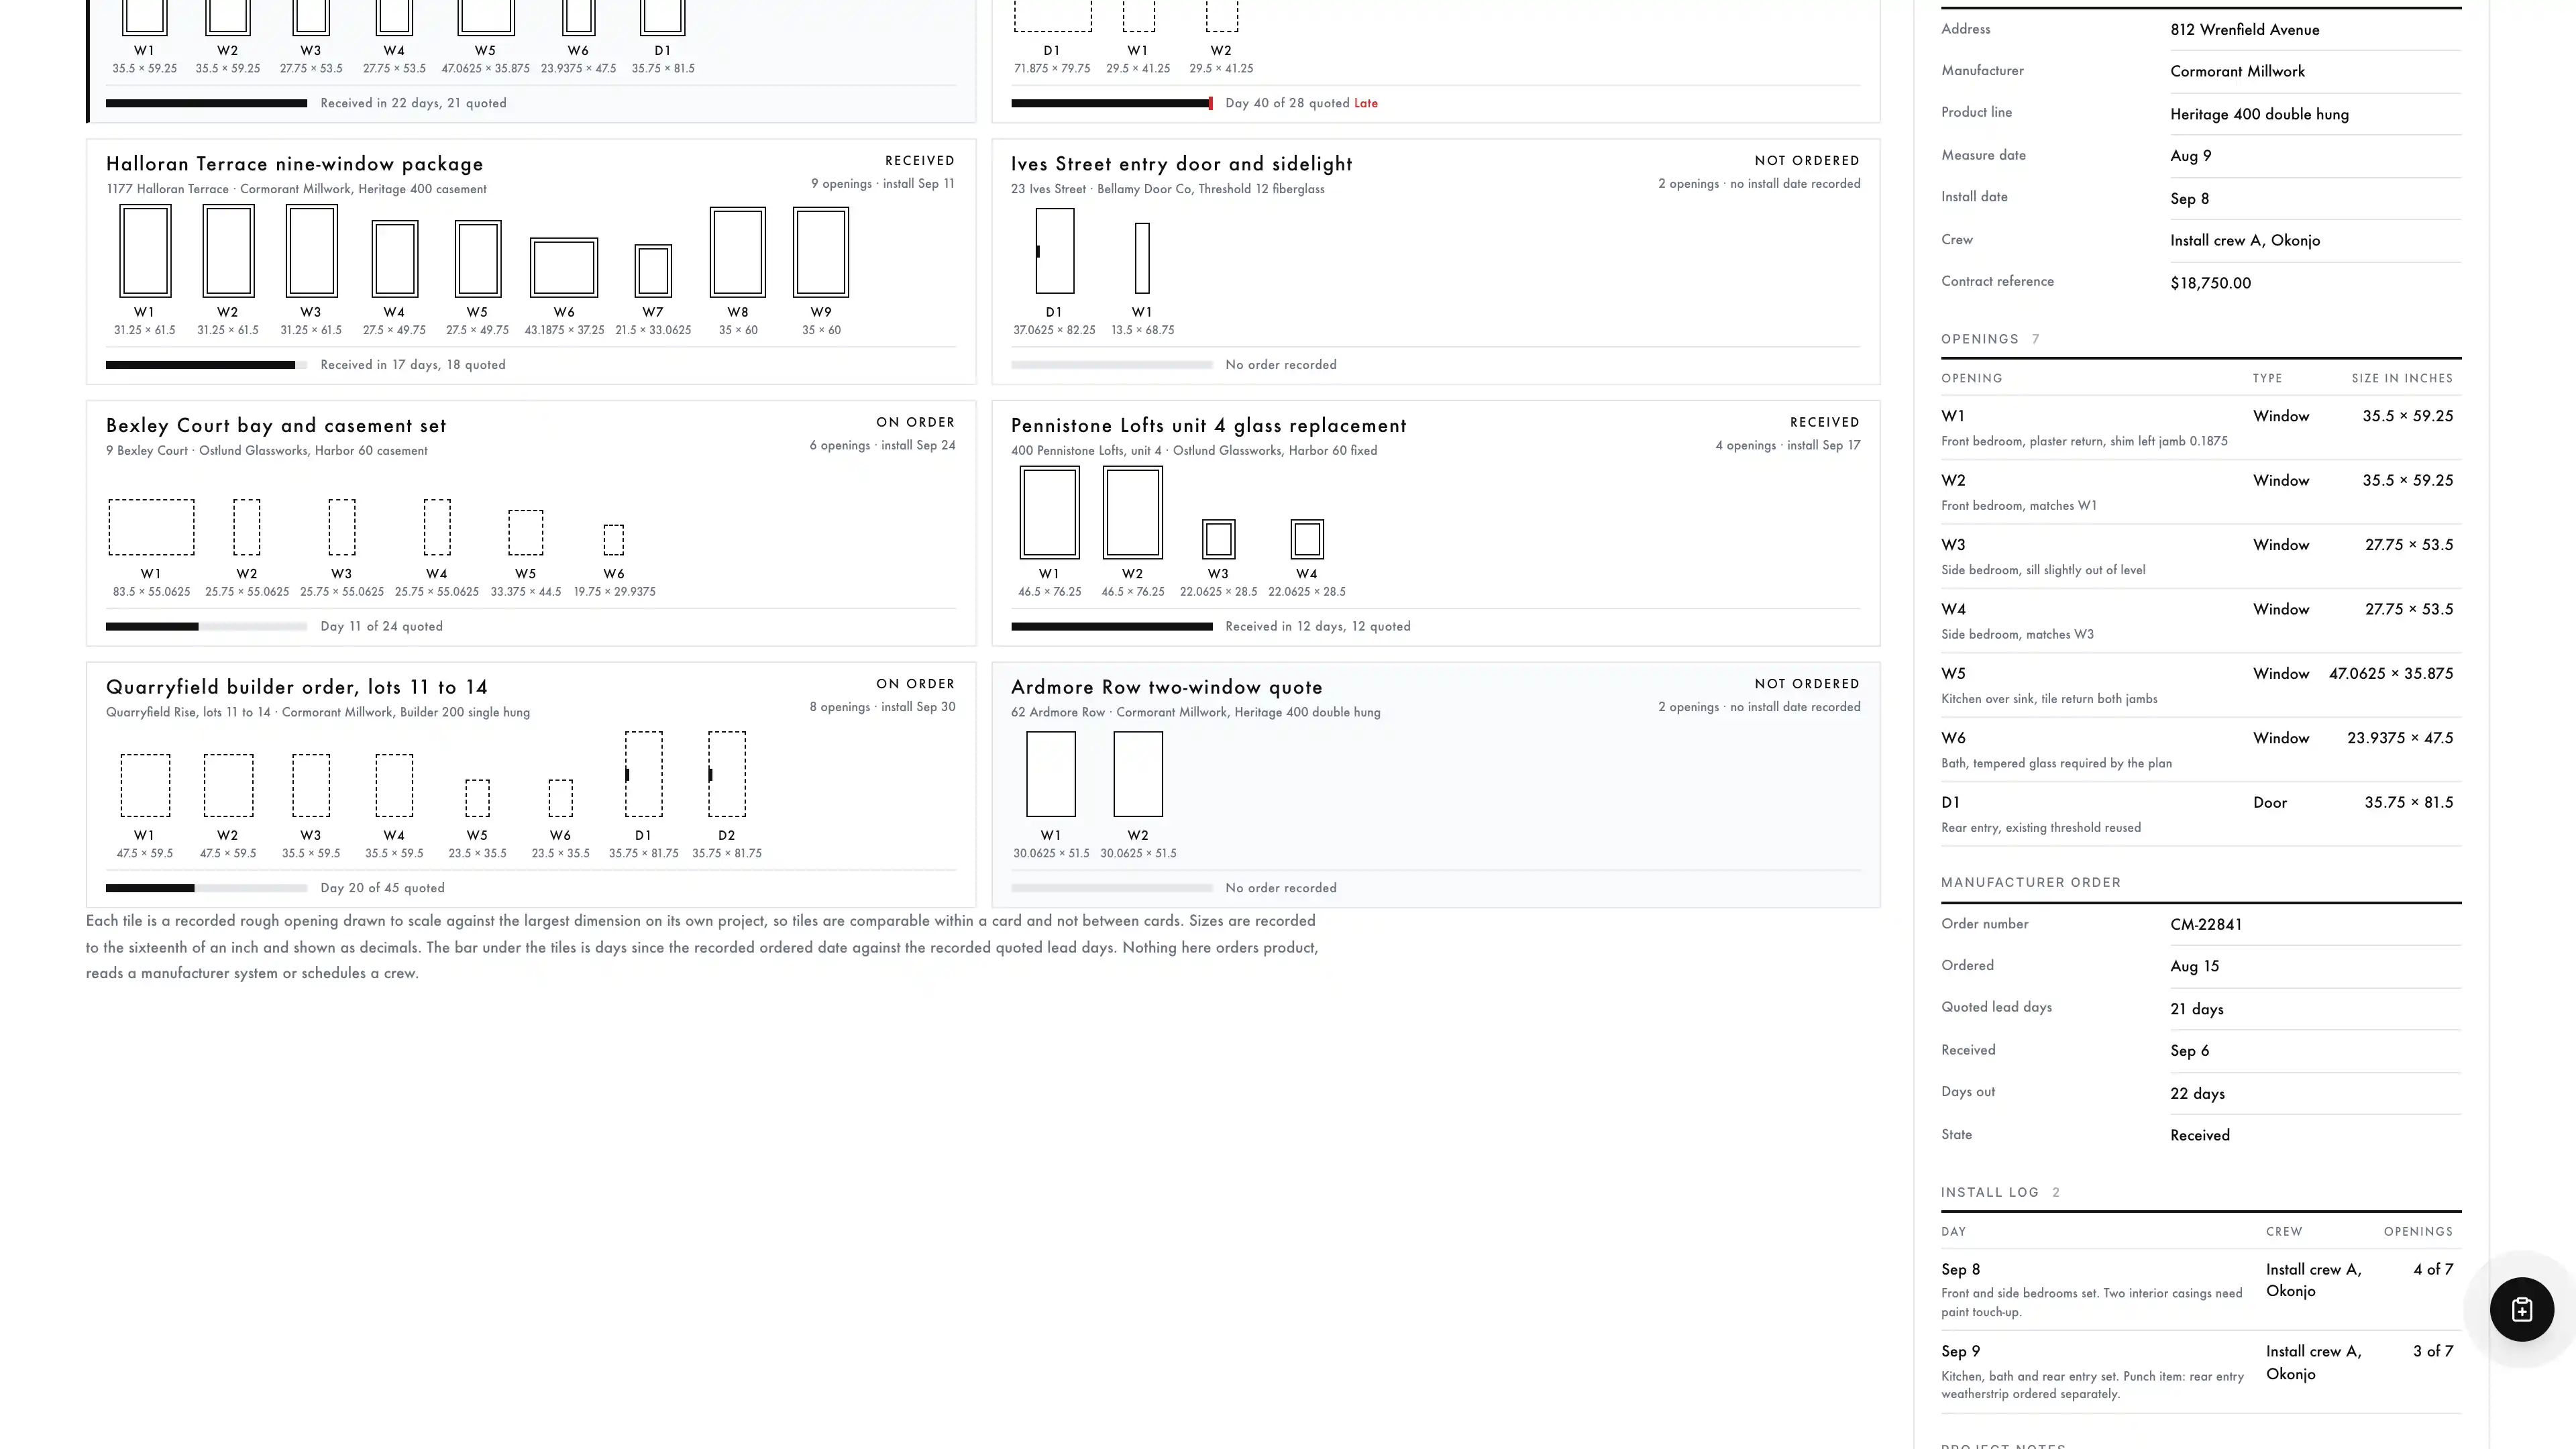Open the Ives Street entry door and sidelight card
2576x1449 pixels.
point(1435,262)
